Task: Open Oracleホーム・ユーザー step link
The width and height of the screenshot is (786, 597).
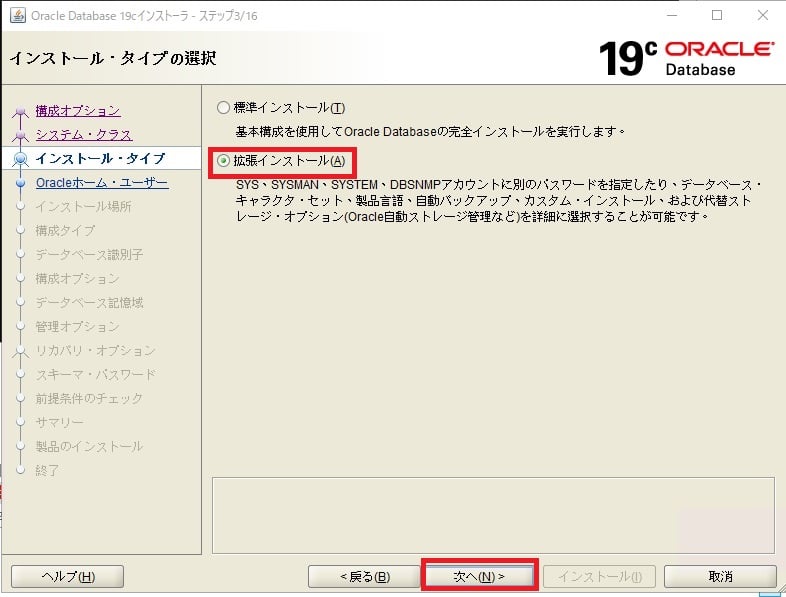Action: [102, 182]
